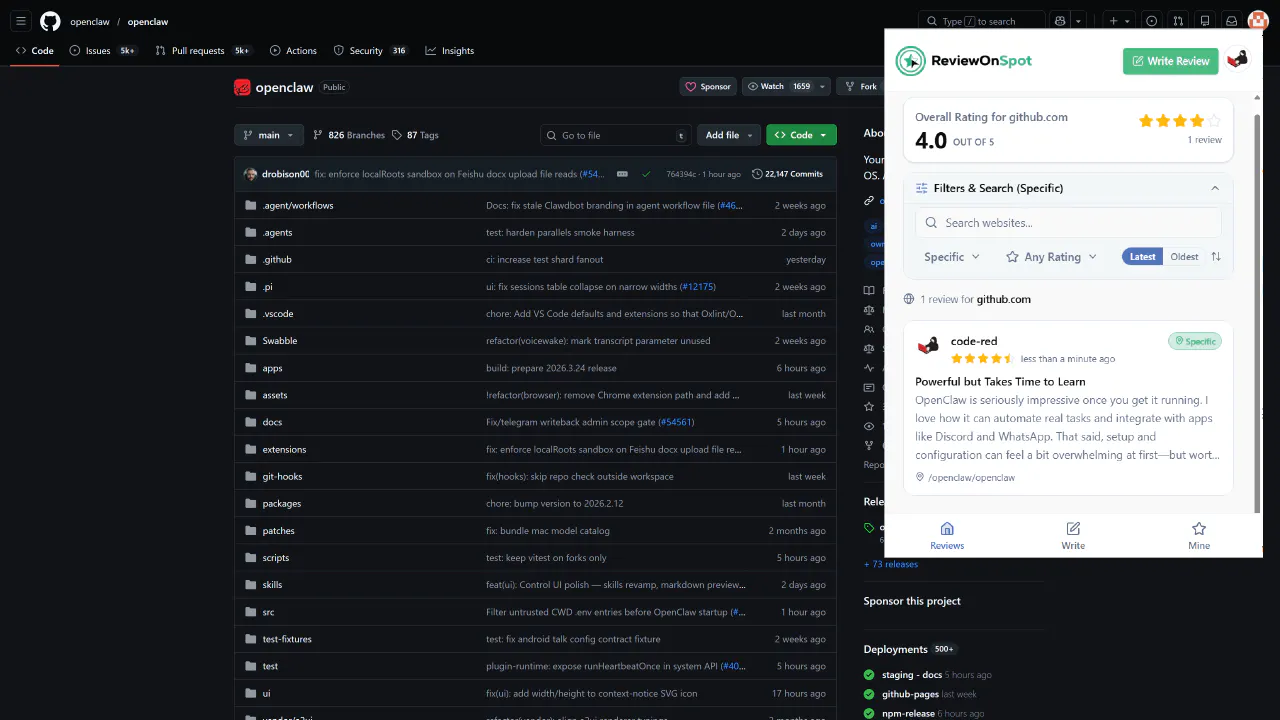1280x720 pixels.
Task: Click the ReviewOnSpot logo icon
Action: (x=910, y=61)
